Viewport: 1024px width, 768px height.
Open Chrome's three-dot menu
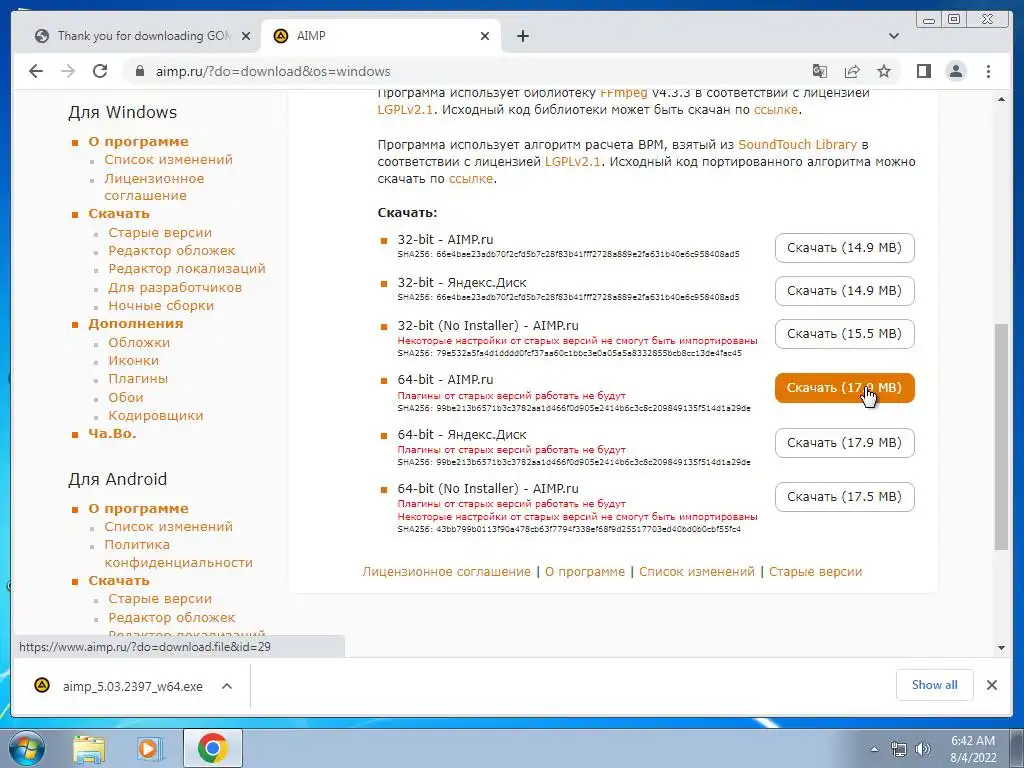coord(988,71)
